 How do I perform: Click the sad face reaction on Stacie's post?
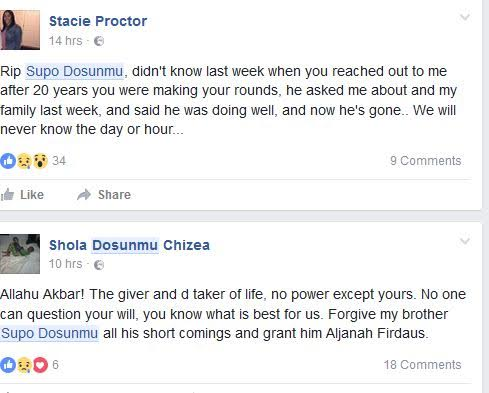24,161
